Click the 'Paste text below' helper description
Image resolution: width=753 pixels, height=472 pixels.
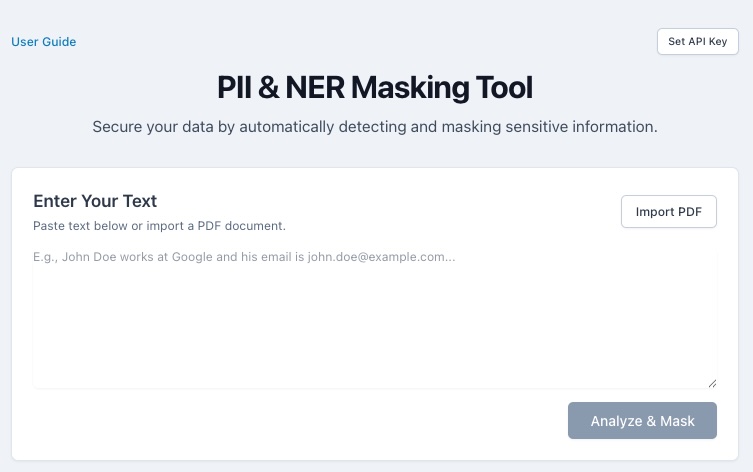[159, 226]
